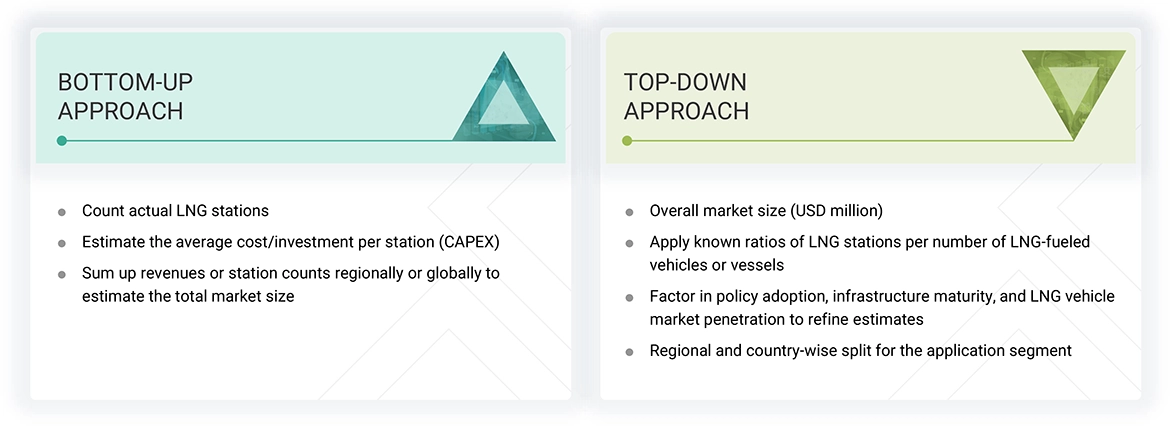
Task: Click bullet beside 'Estimate the average cost/investment'
Action: (62, 243)
